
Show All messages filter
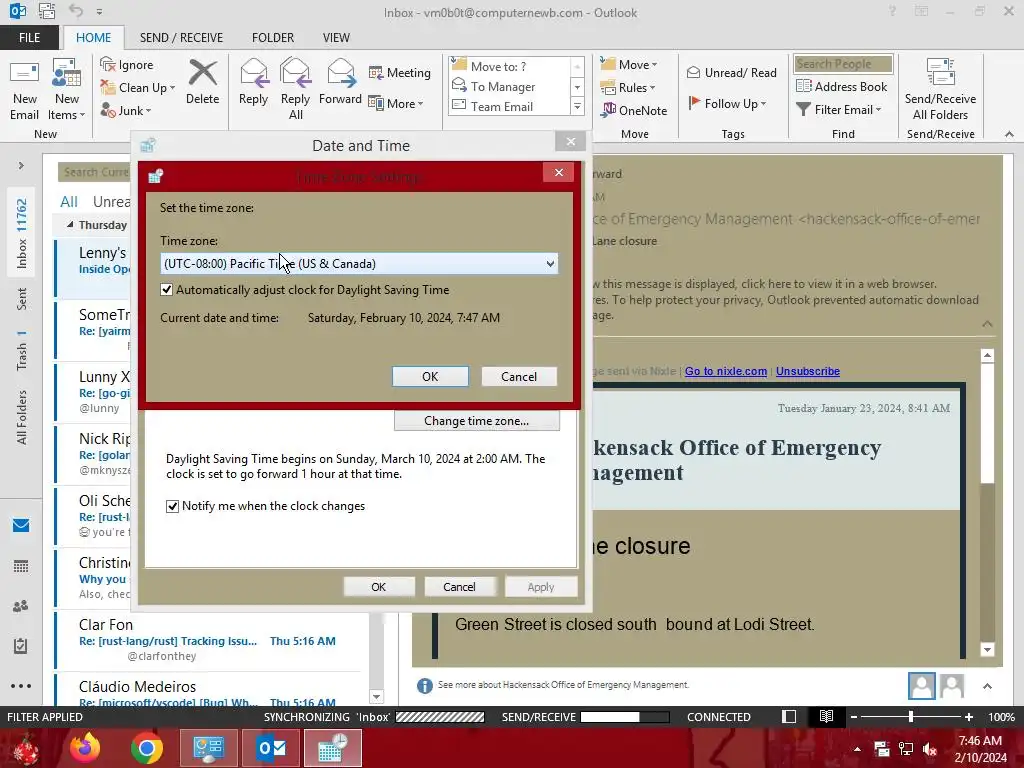point(69,202)
